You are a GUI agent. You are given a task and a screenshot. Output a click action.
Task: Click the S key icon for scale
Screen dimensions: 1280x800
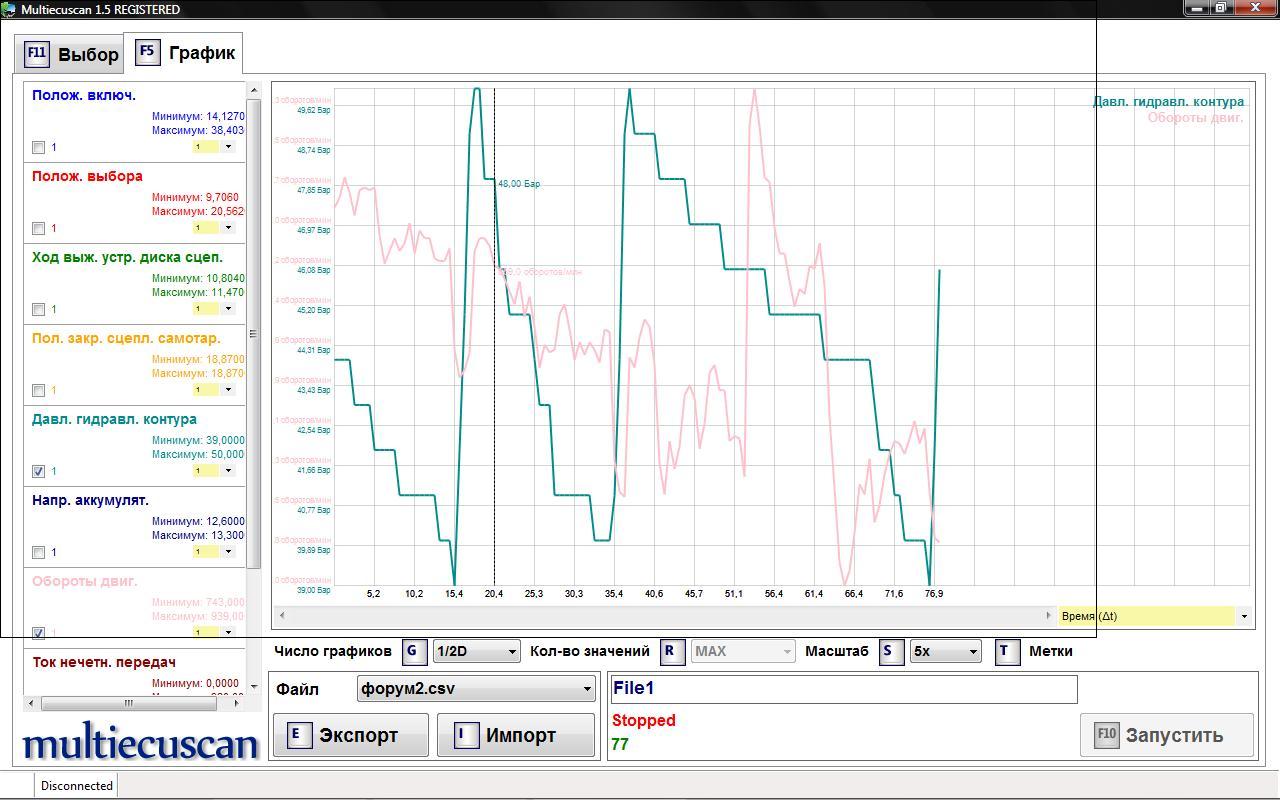887,652
